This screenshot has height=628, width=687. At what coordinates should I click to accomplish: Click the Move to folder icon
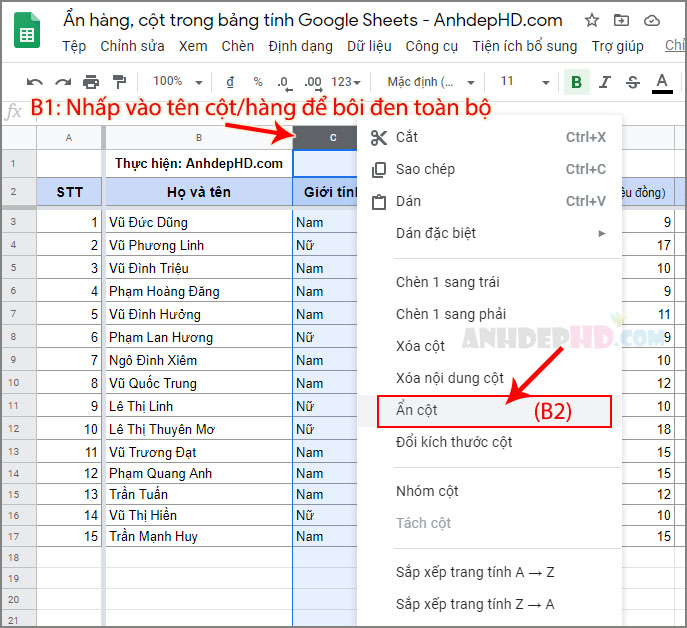621,21
